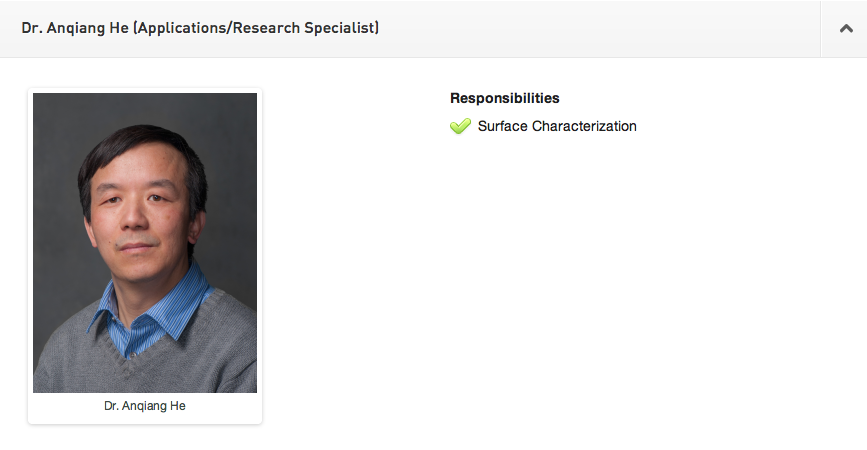Click the accordion title 'Dr. Anqiang He'

(75, 28)
